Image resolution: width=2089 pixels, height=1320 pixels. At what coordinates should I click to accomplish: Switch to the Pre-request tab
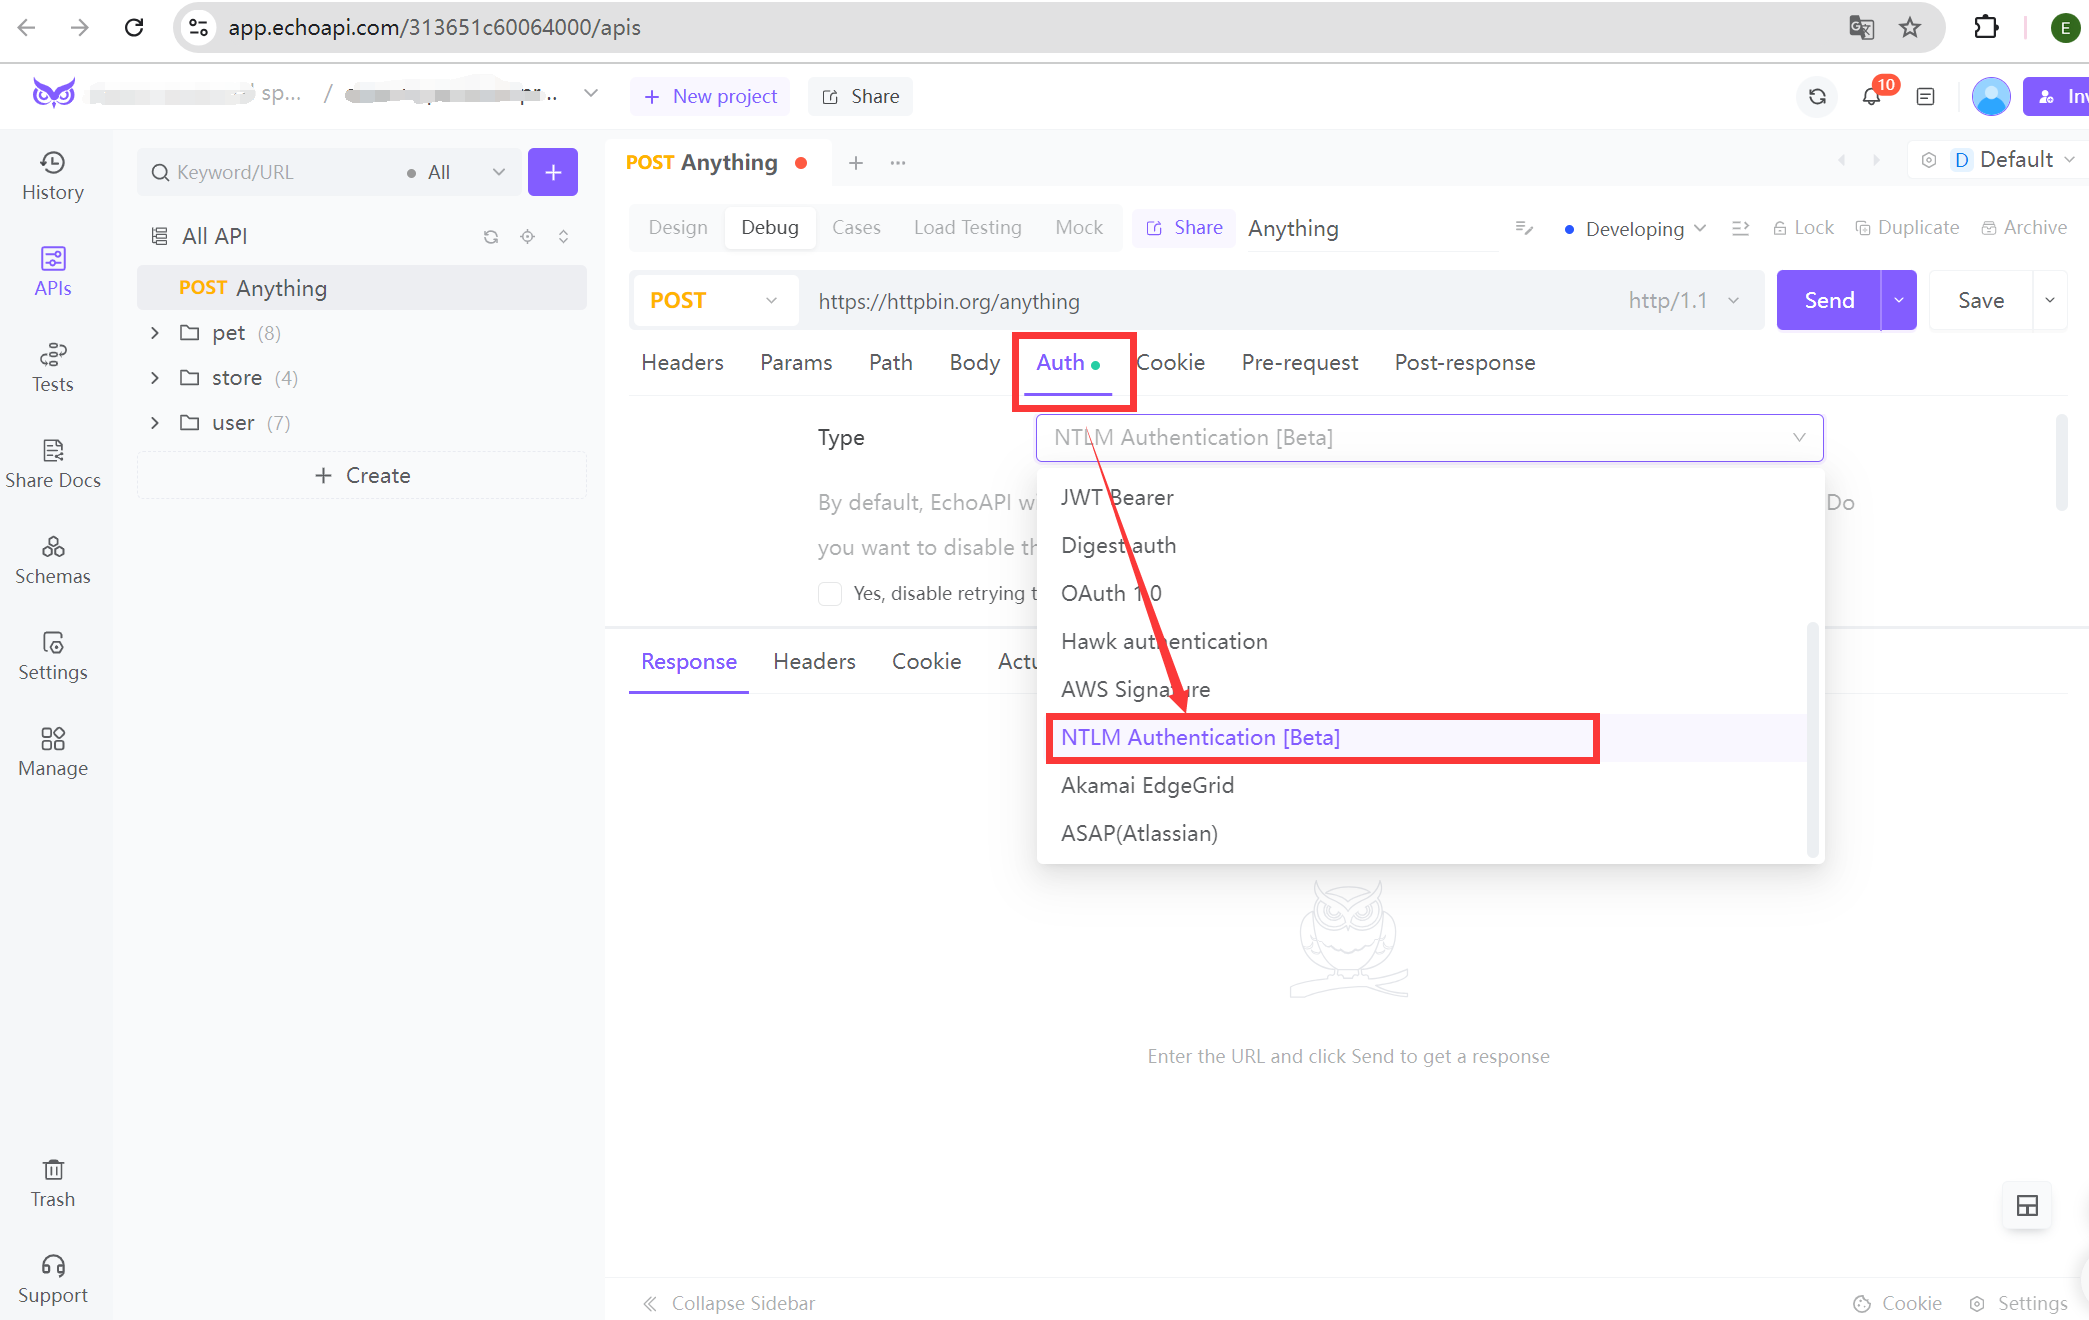[x=1300, y=362]
